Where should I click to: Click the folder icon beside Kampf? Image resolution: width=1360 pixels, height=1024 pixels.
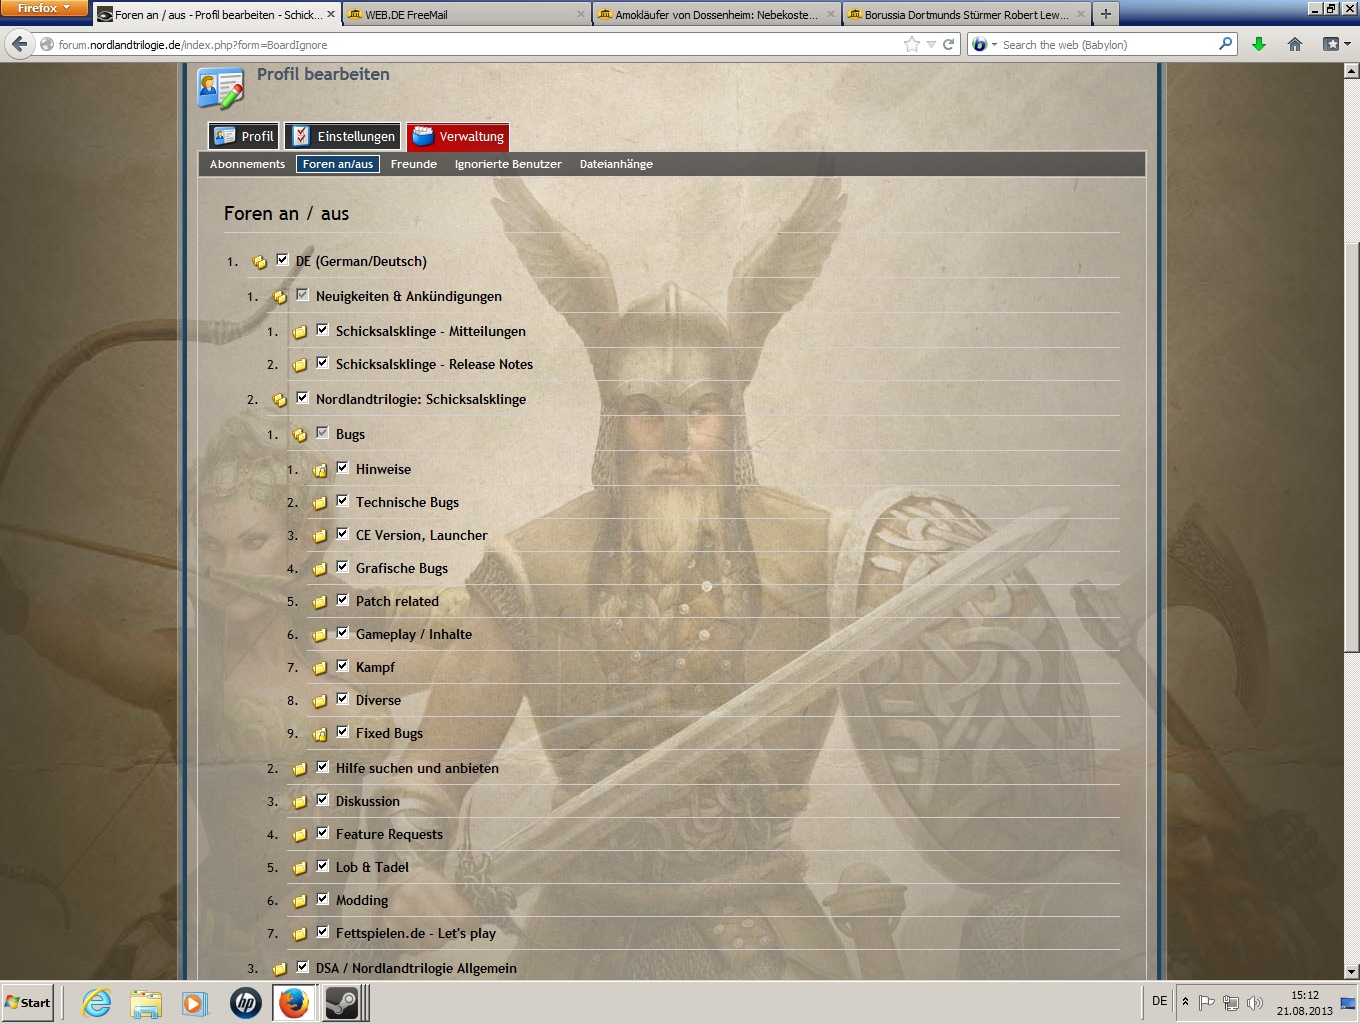click(320, 668)
